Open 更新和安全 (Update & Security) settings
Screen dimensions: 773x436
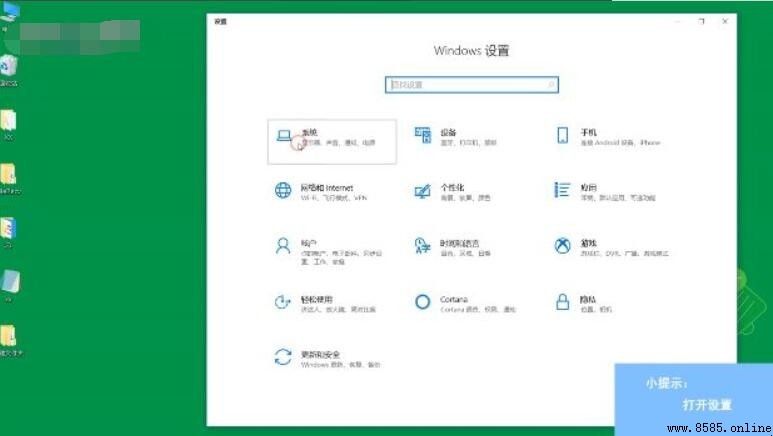[x=328, y=359]
